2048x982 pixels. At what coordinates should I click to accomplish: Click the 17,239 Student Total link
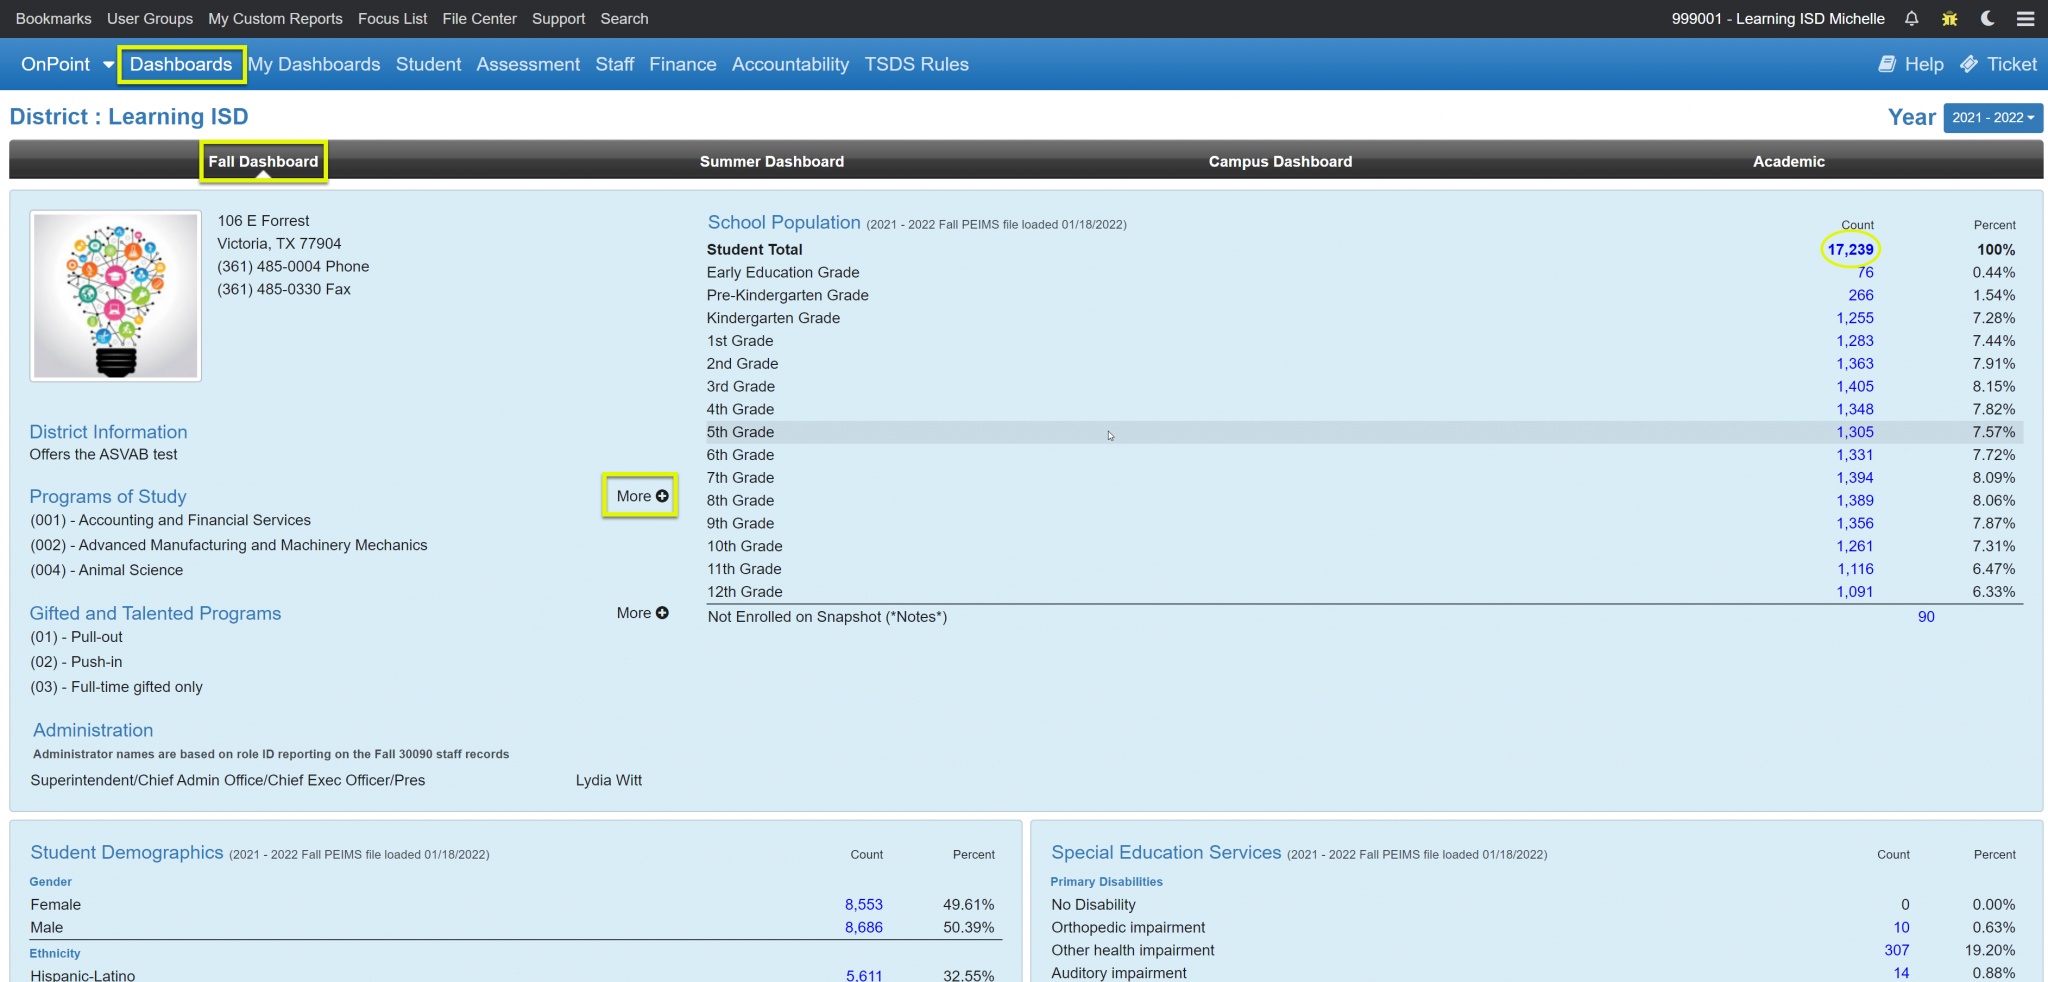click(x=1850, y=249)
